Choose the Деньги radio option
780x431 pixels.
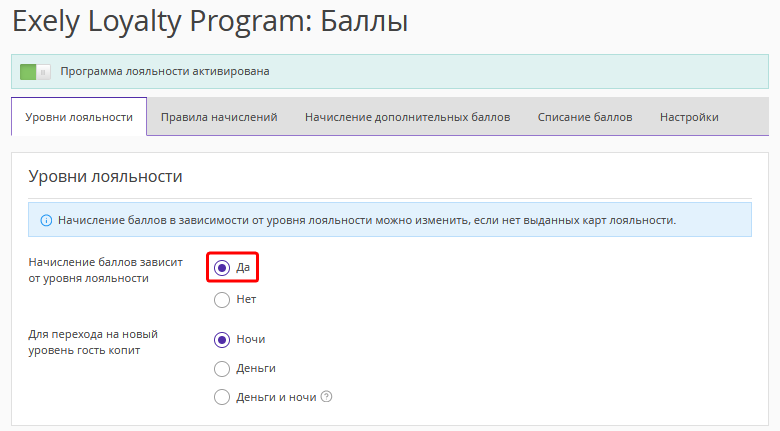(222, 369)
